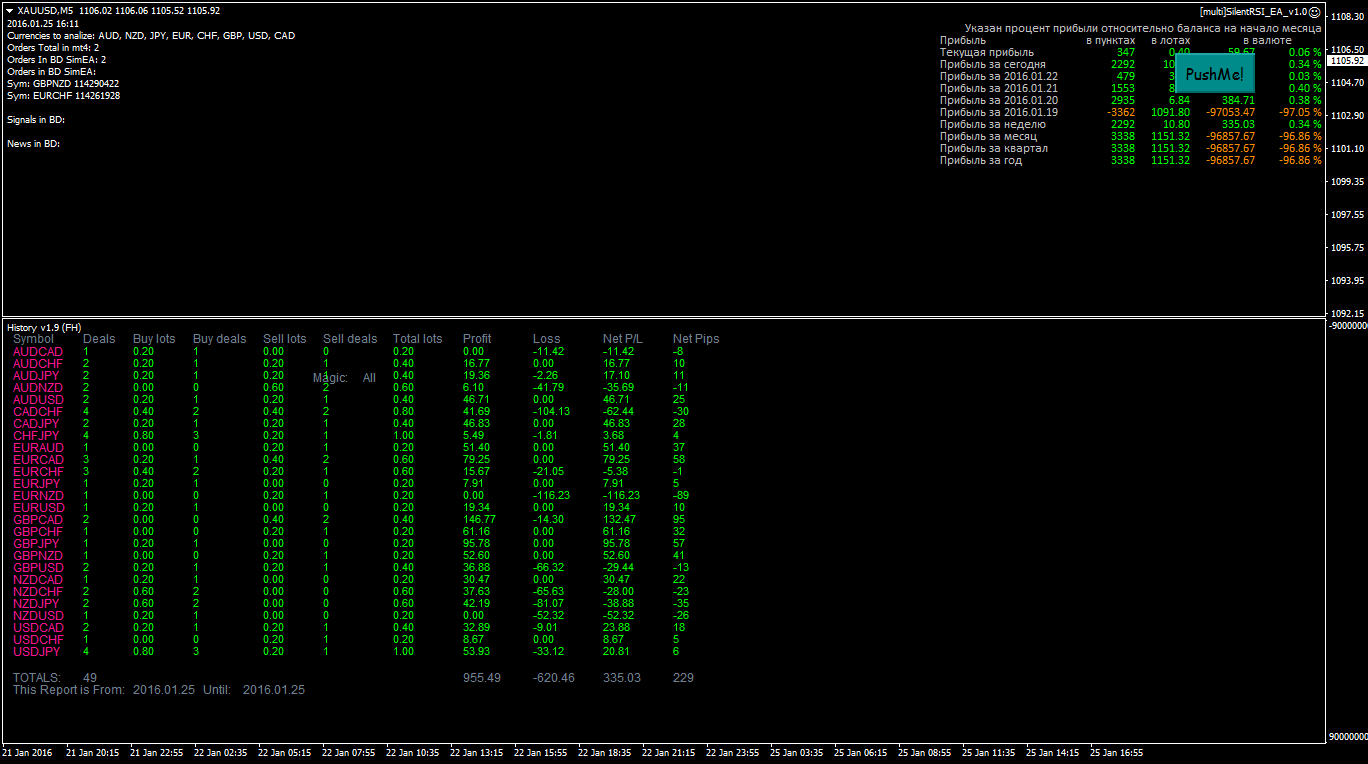
Task: Click the 'Прибыль за месяц' row label
Action: coord(988,136)
